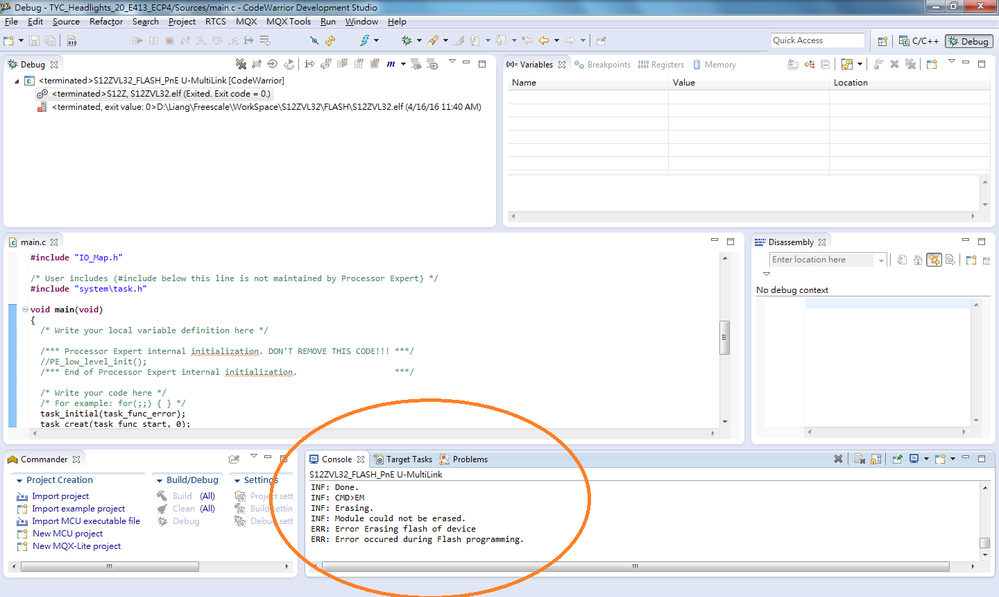This screenshot has height=597, width=999.
Task: Click the Save toolbar icon
Action: click(x=34, y=40)
